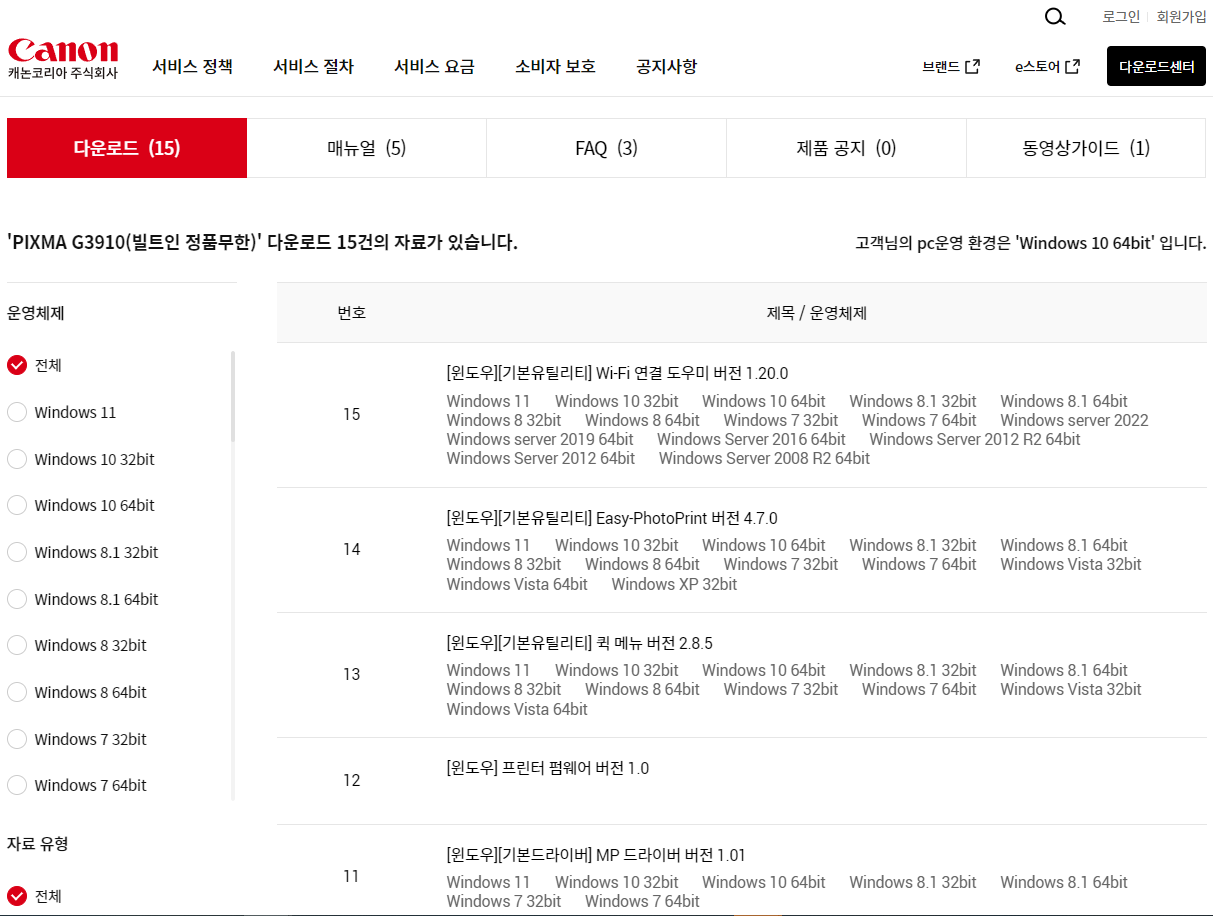Select Windows 8 32bit radio option
The image size is (1213, 916).
[17, 645]
